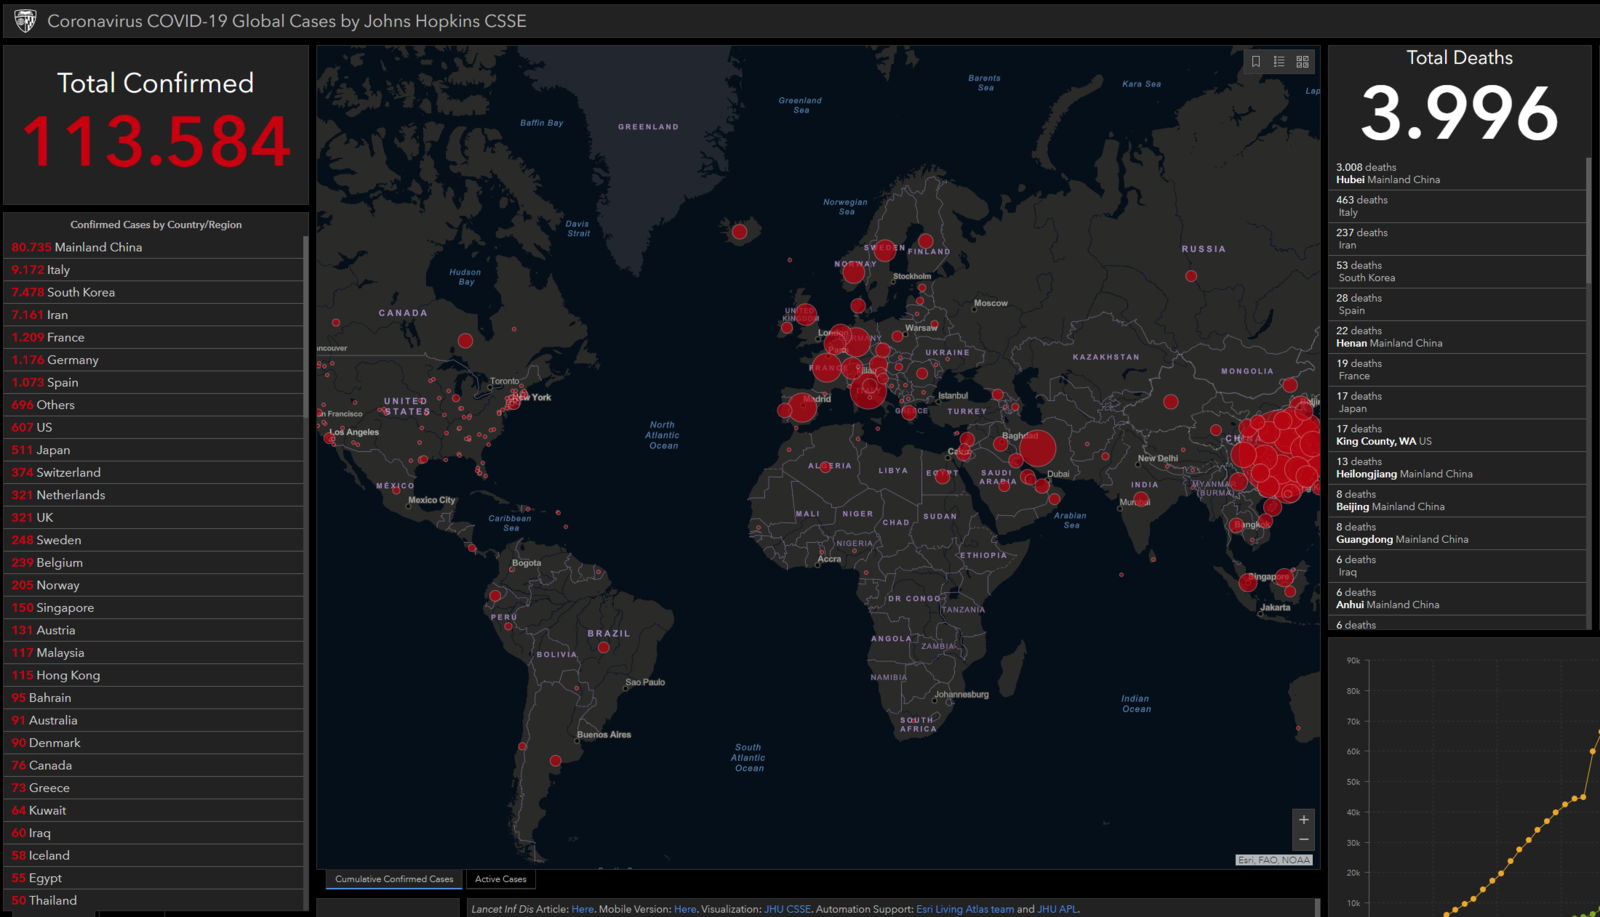Select Sweden row with 248 cases
1600x917 pixels.
(153, 540)
